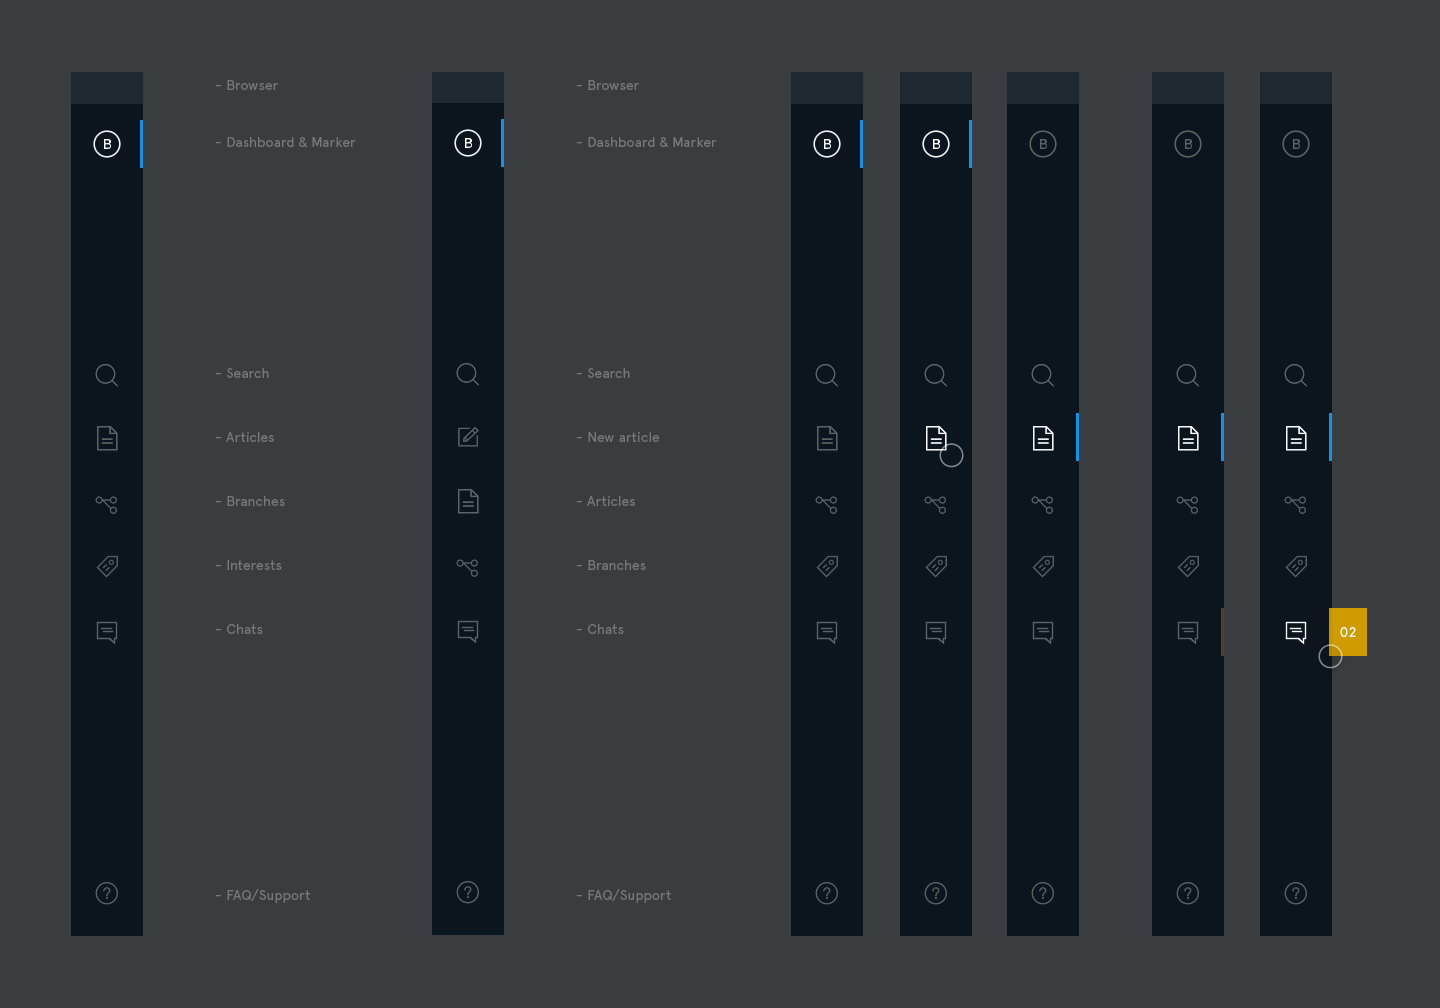
Task: Click help question icon in the rightmost sidebar
Action: [1296, 893]
